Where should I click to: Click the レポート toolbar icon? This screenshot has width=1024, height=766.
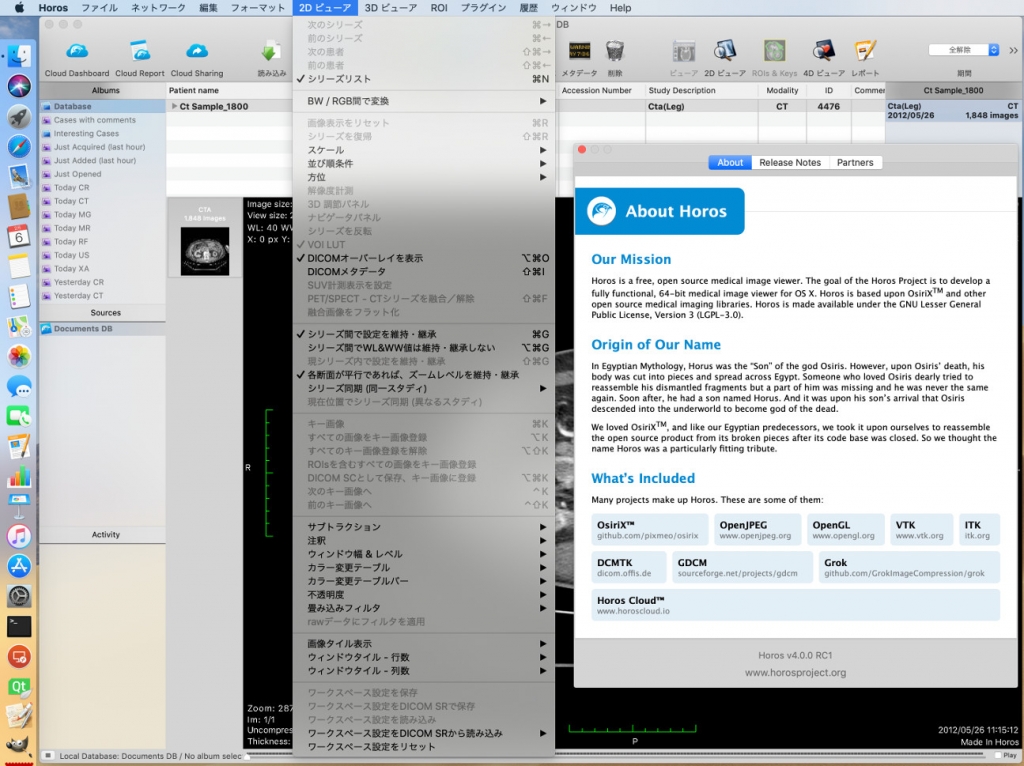tap(865, 52)
